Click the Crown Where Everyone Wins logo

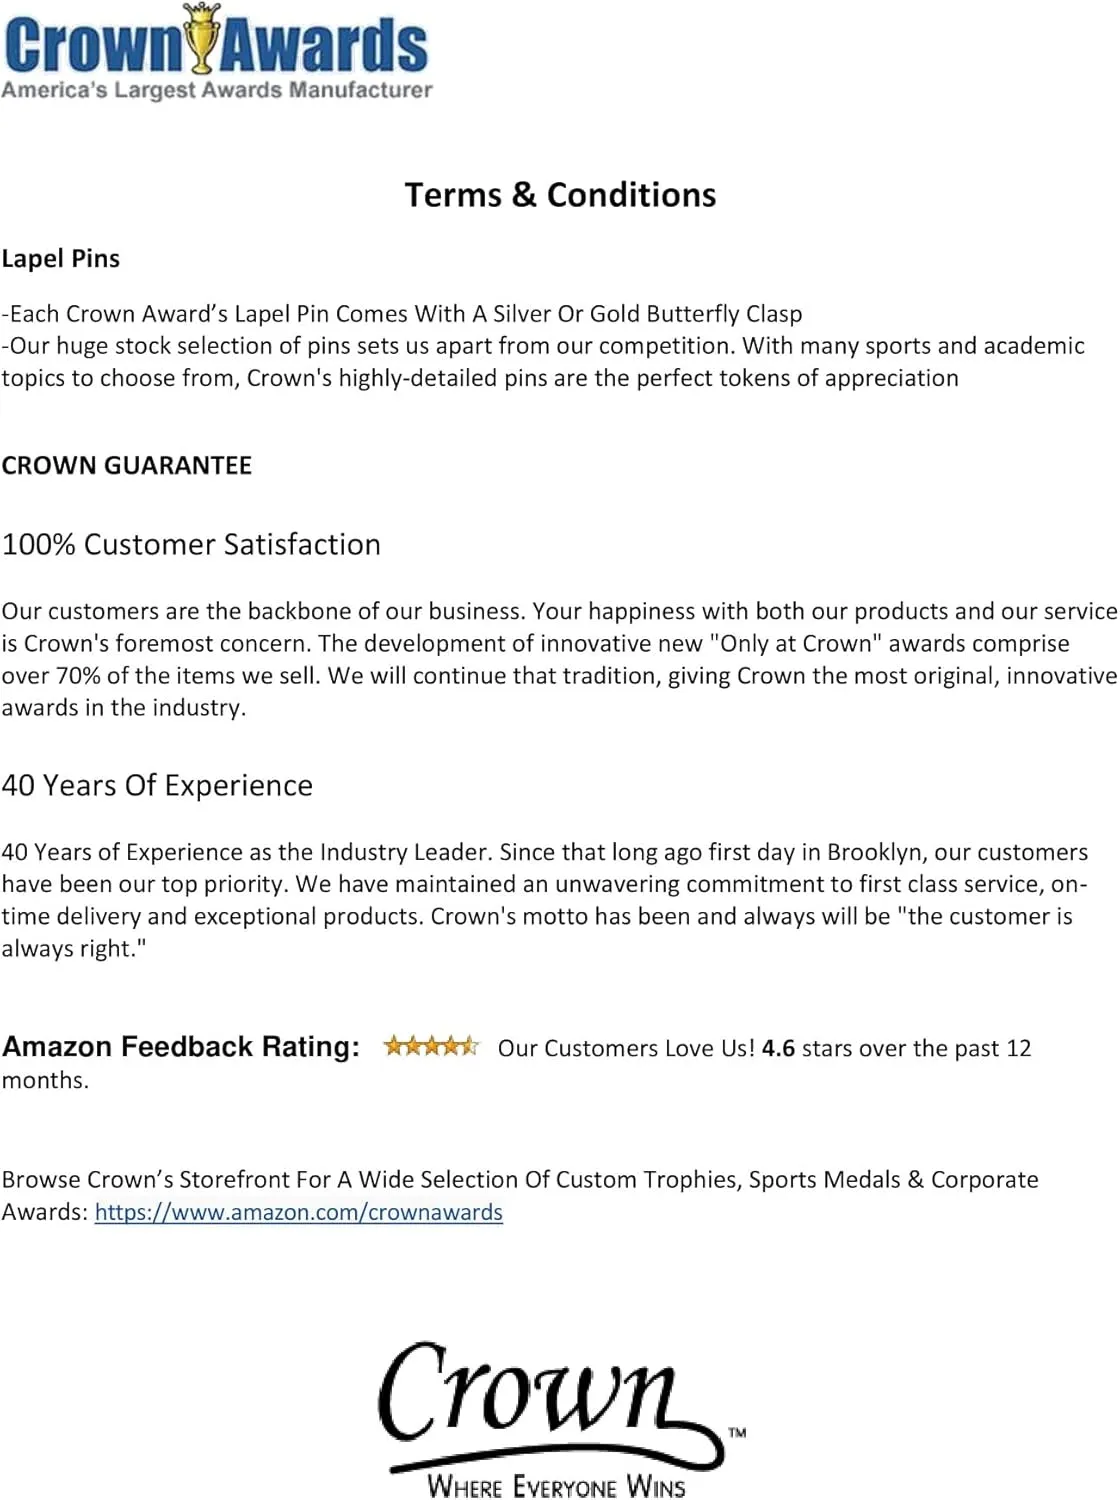pos(562,1420)
